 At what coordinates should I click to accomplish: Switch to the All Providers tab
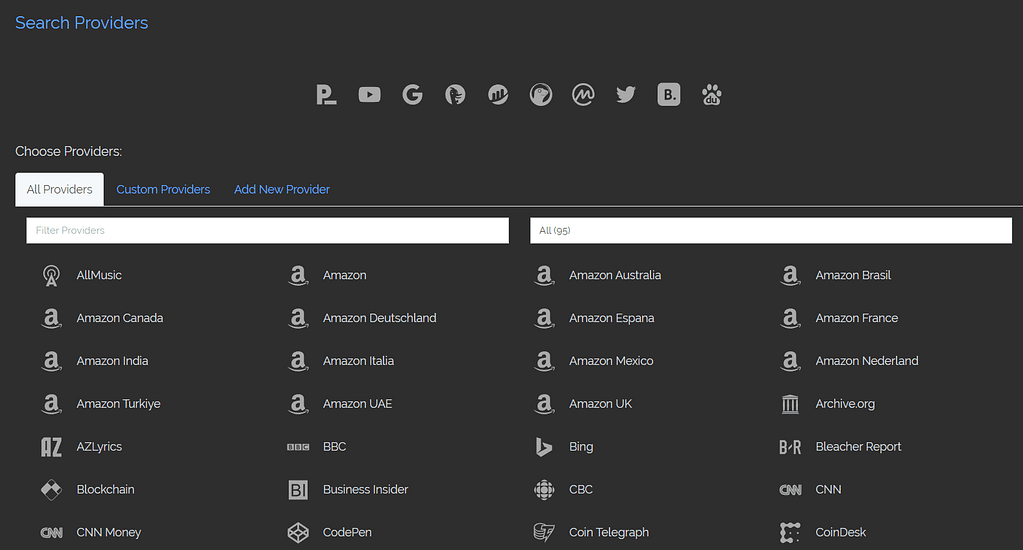pos(59,189)
